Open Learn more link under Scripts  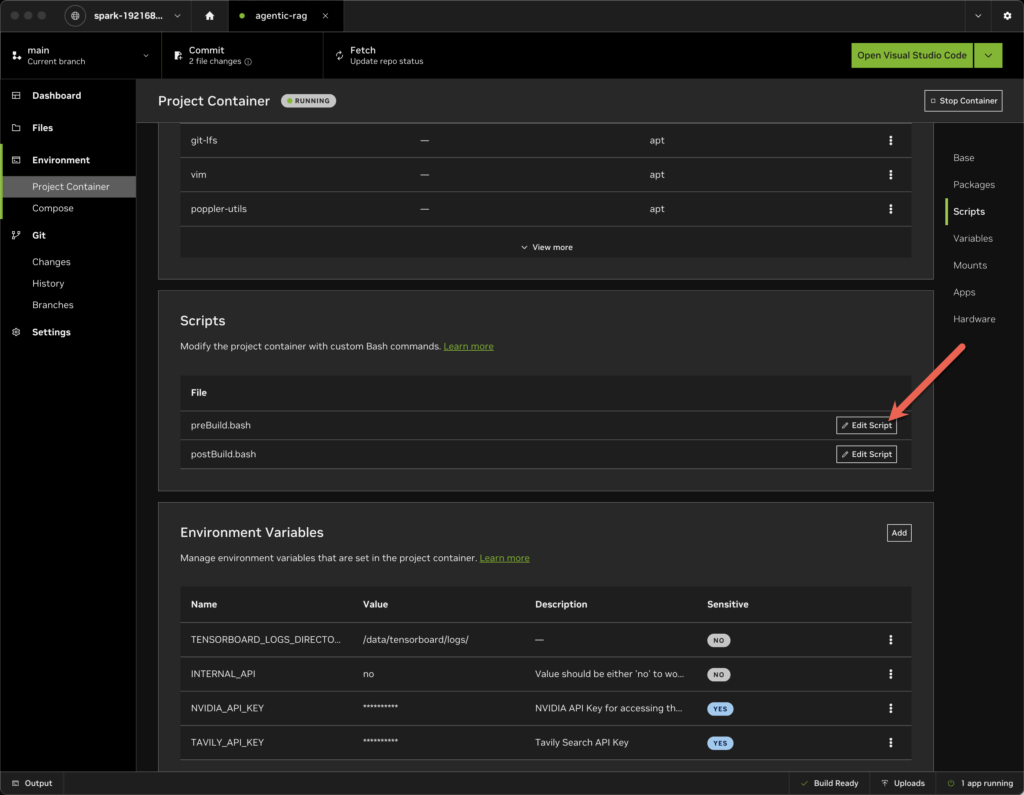pos(468,346)
